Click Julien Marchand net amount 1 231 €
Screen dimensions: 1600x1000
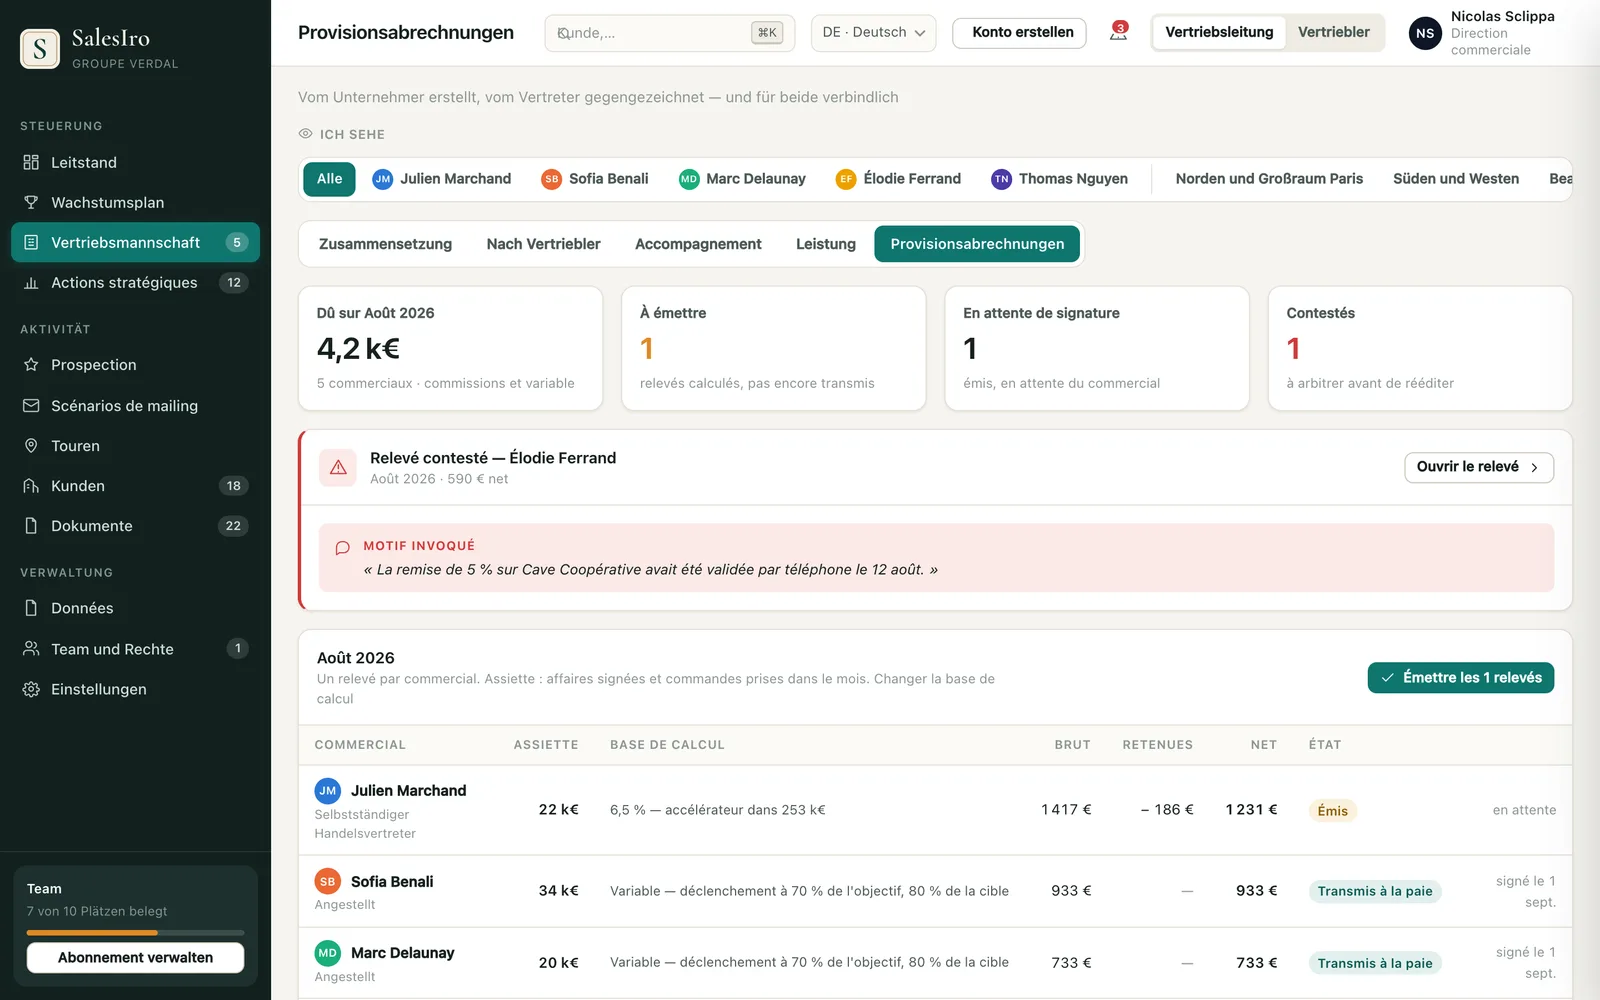pyautogui.click(x=1251, y=810)
